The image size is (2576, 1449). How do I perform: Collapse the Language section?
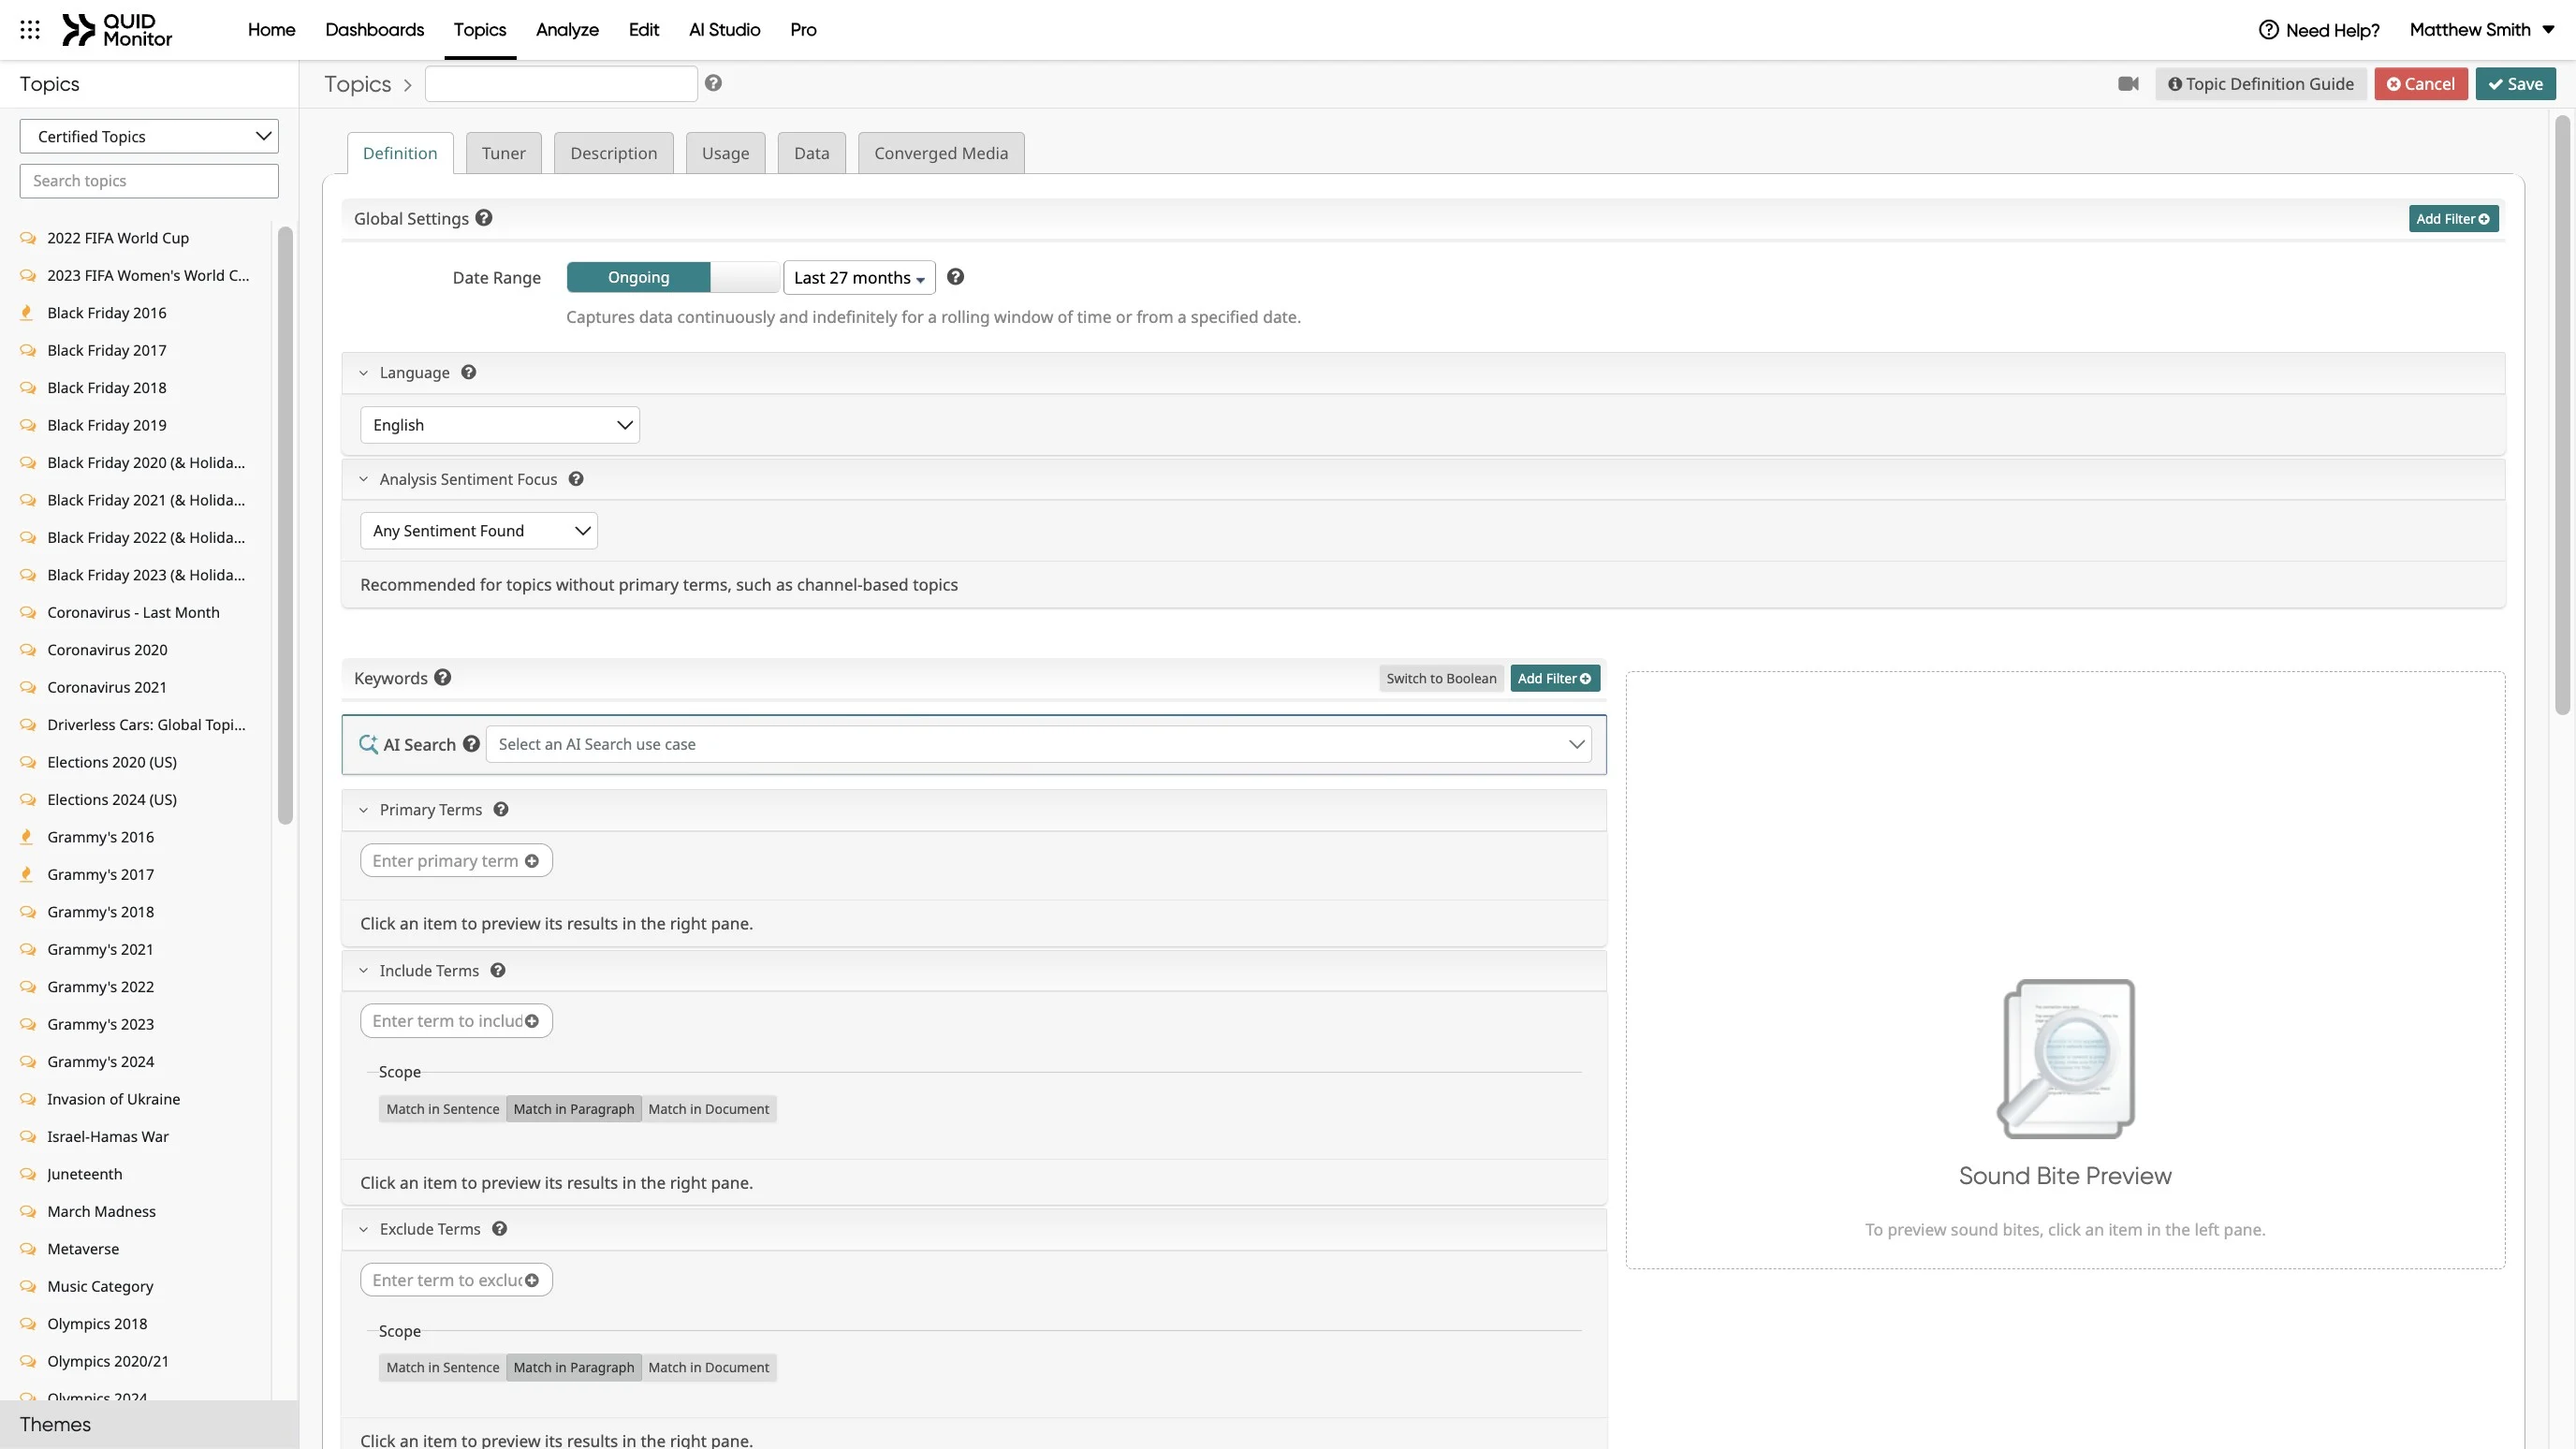tap(364, 373)
